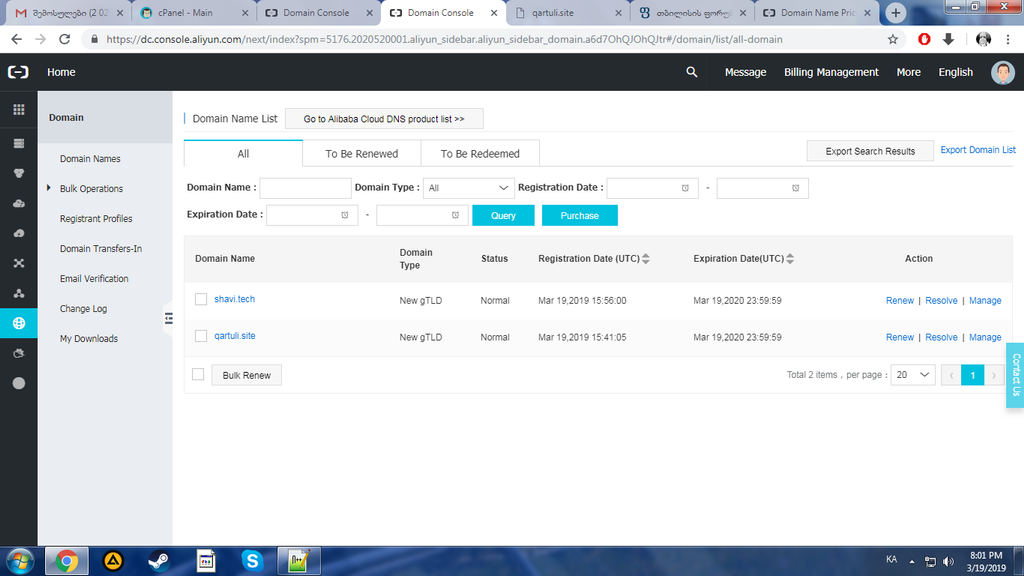Image resolution: width=1024 pixels, height=576 pixels.
Task: Expand Bulk Operations in the sidebar
Action: coord(91,189)
